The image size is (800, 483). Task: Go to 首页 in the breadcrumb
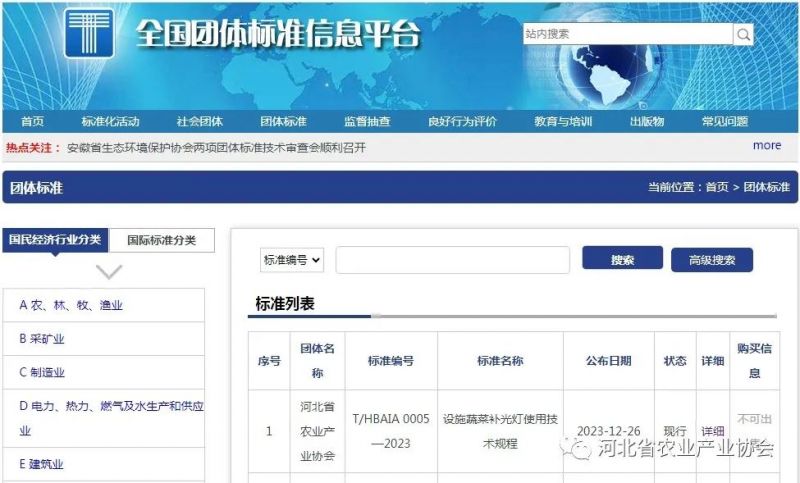click(717, 187)
